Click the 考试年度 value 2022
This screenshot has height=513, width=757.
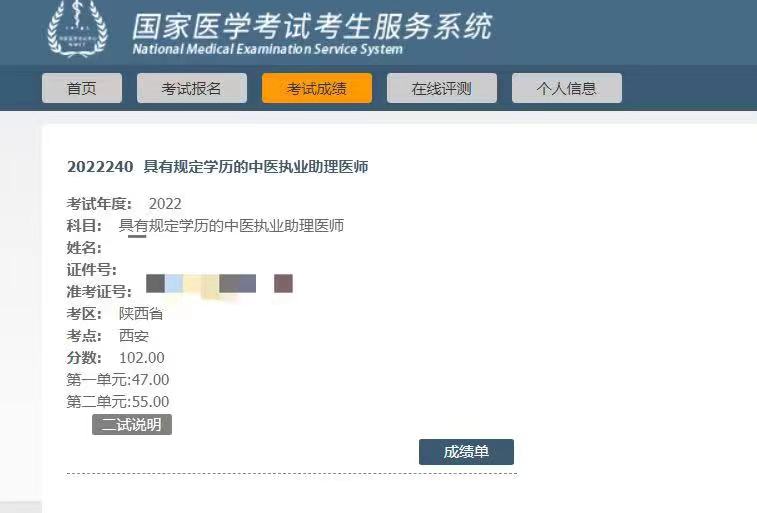pyautogui.click(x=165, y=204)
